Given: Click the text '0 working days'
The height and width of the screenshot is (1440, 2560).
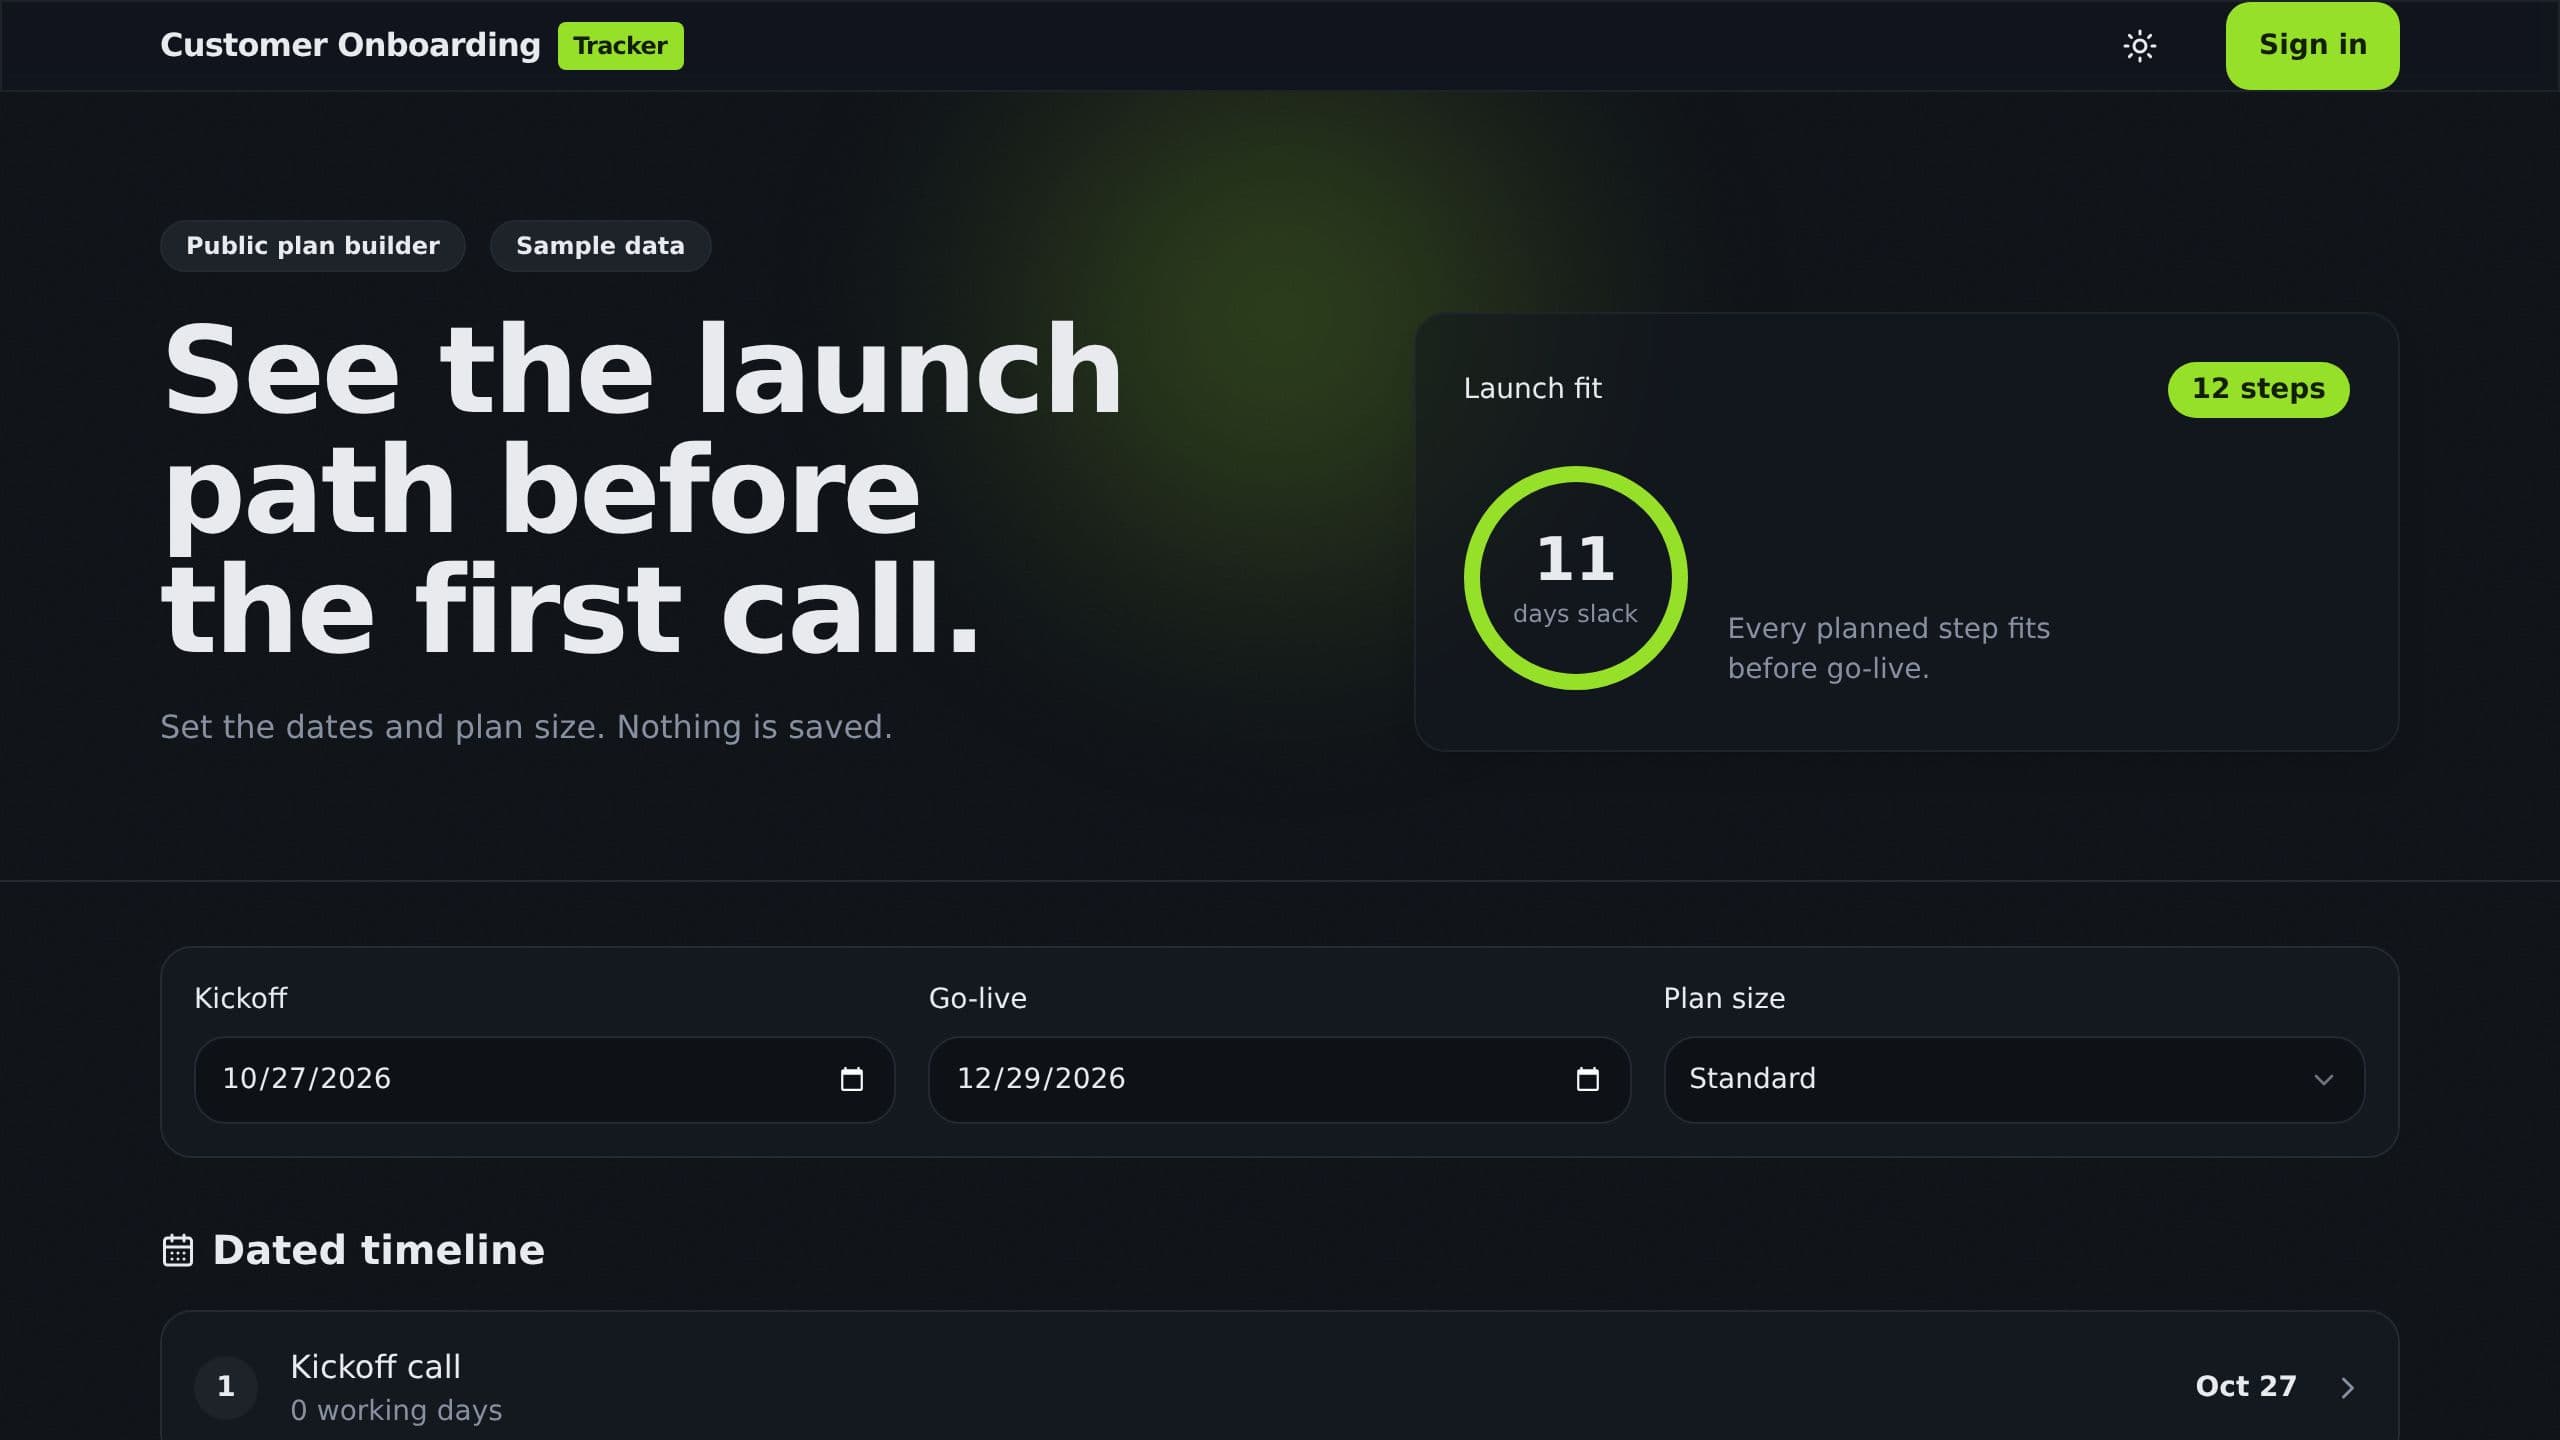Looking at the screenshot, I should [396, 1411].
